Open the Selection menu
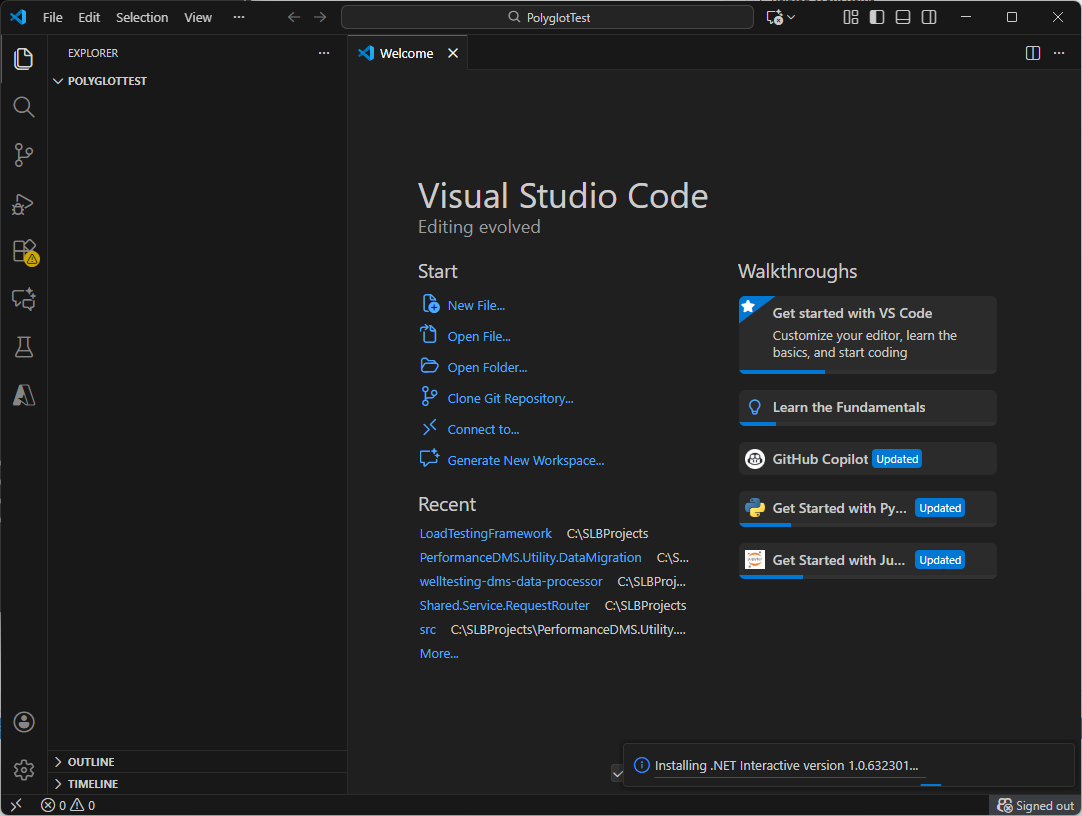Image resolution: width=1082 pixels, height=816 pixels. click(141, 17)
